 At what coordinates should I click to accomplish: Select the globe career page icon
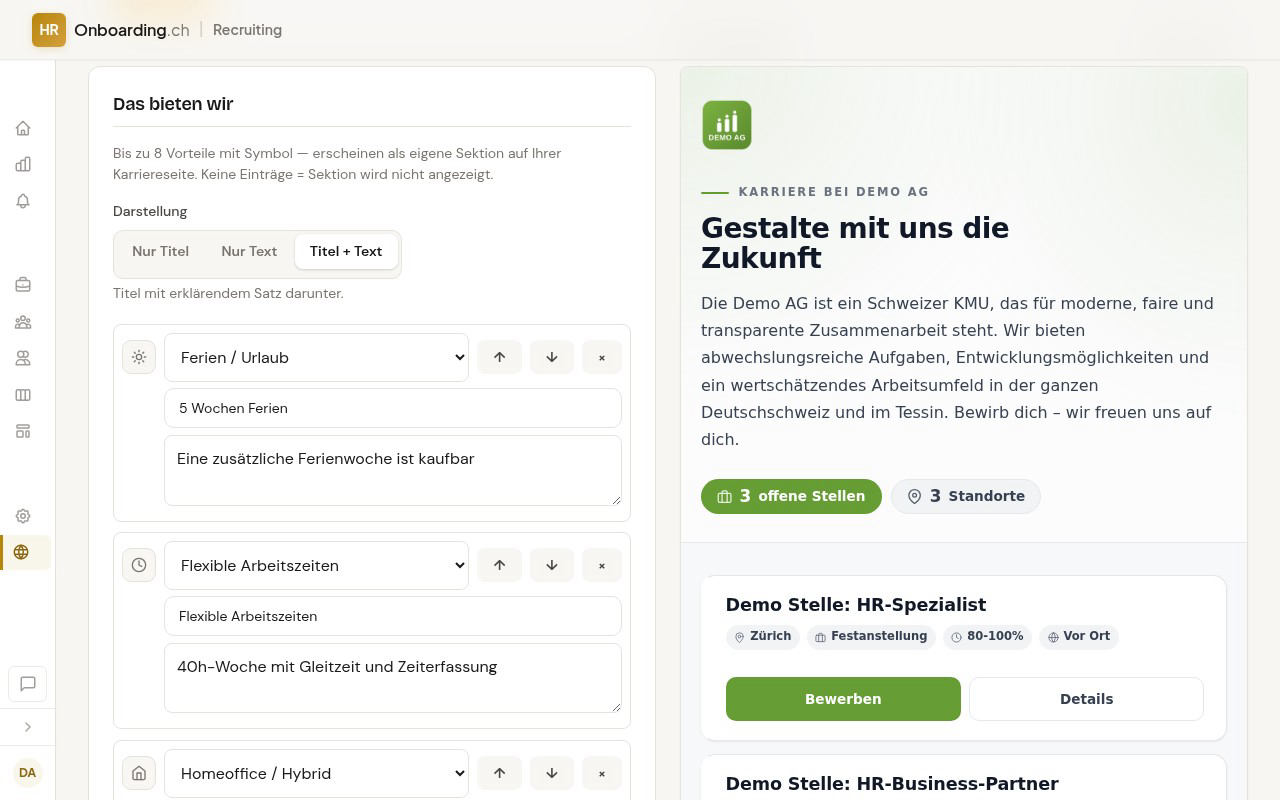tap(22, 552)
